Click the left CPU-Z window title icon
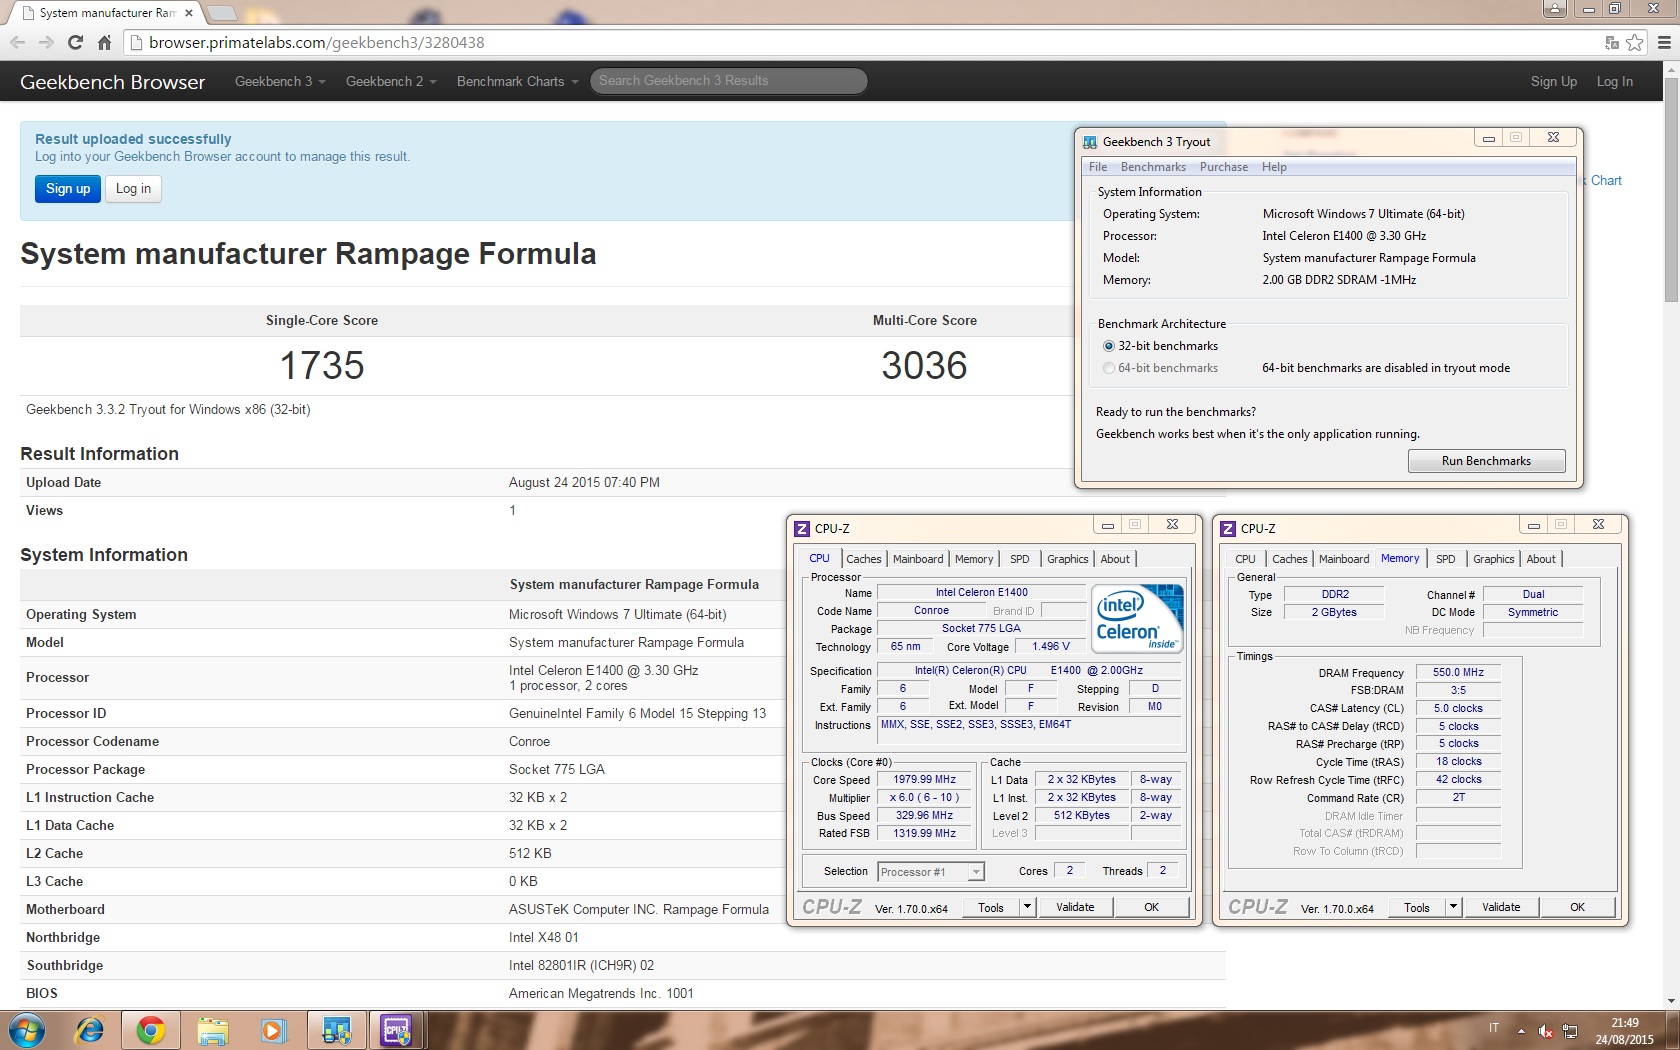Screen dimensions: 1680x1050 tap(801, 528)
